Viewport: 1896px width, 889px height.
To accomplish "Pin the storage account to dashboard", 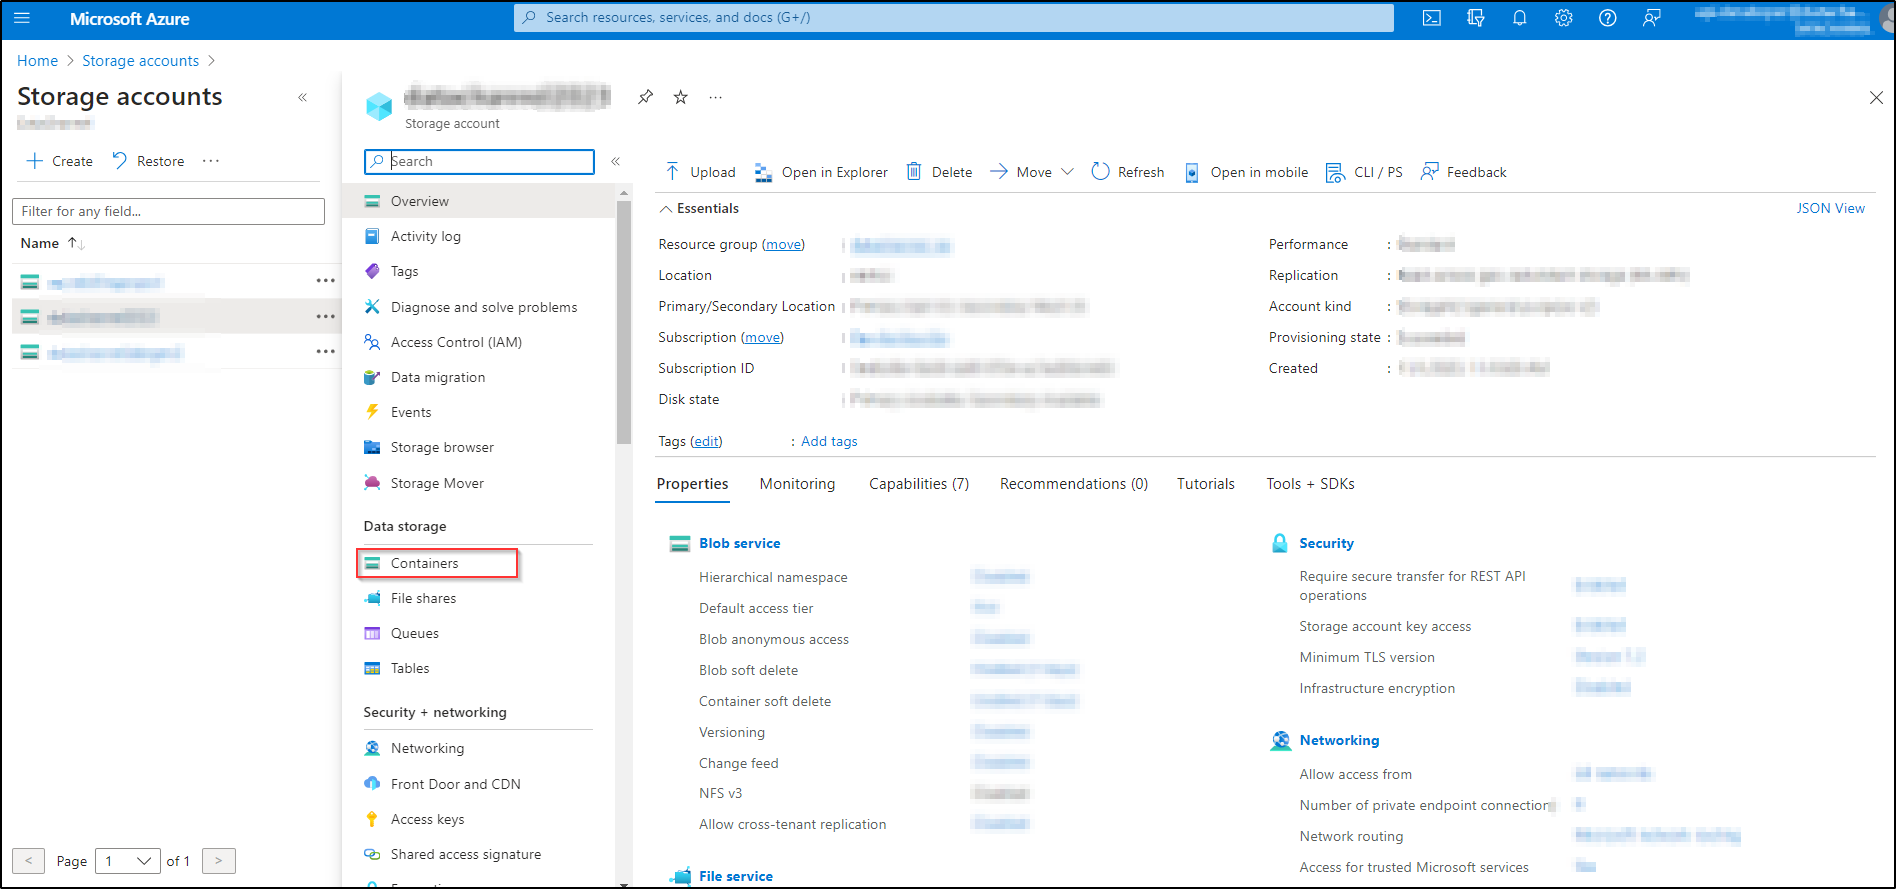I will point(646,97).
